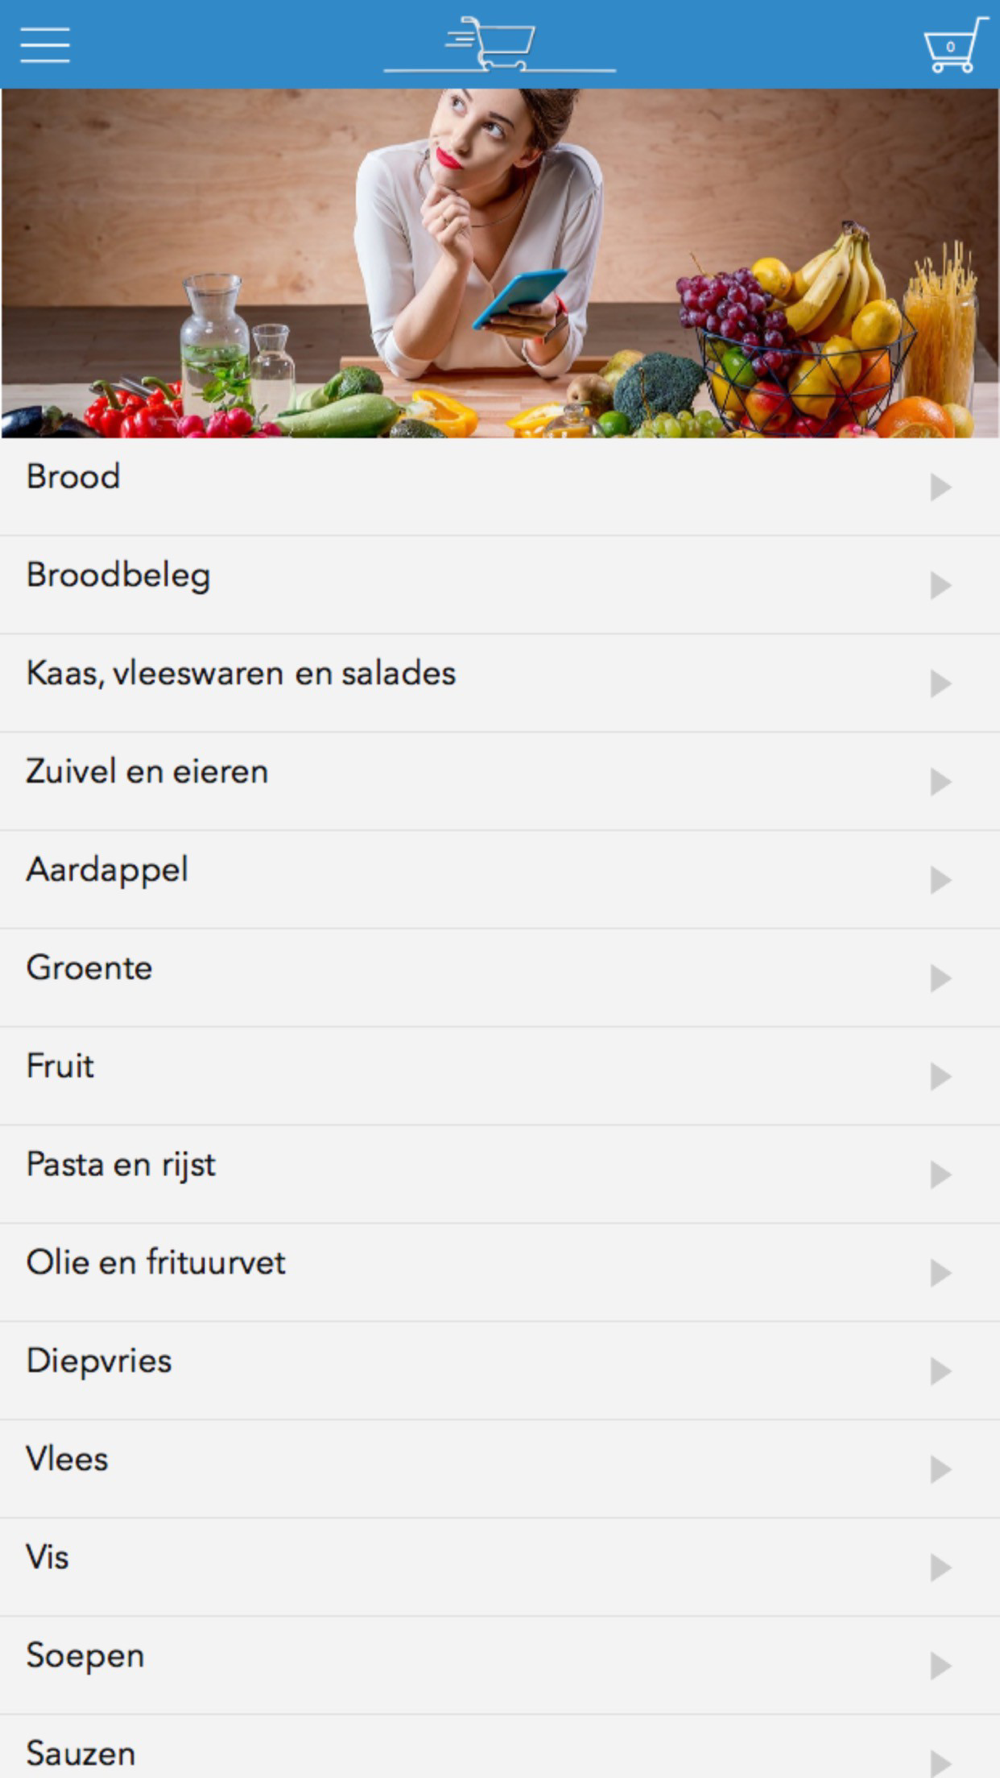Click the arrow next to Vis
Image resolution: width=1000 pixels, height=1778 pixels.
click(x=940, y=1567)
